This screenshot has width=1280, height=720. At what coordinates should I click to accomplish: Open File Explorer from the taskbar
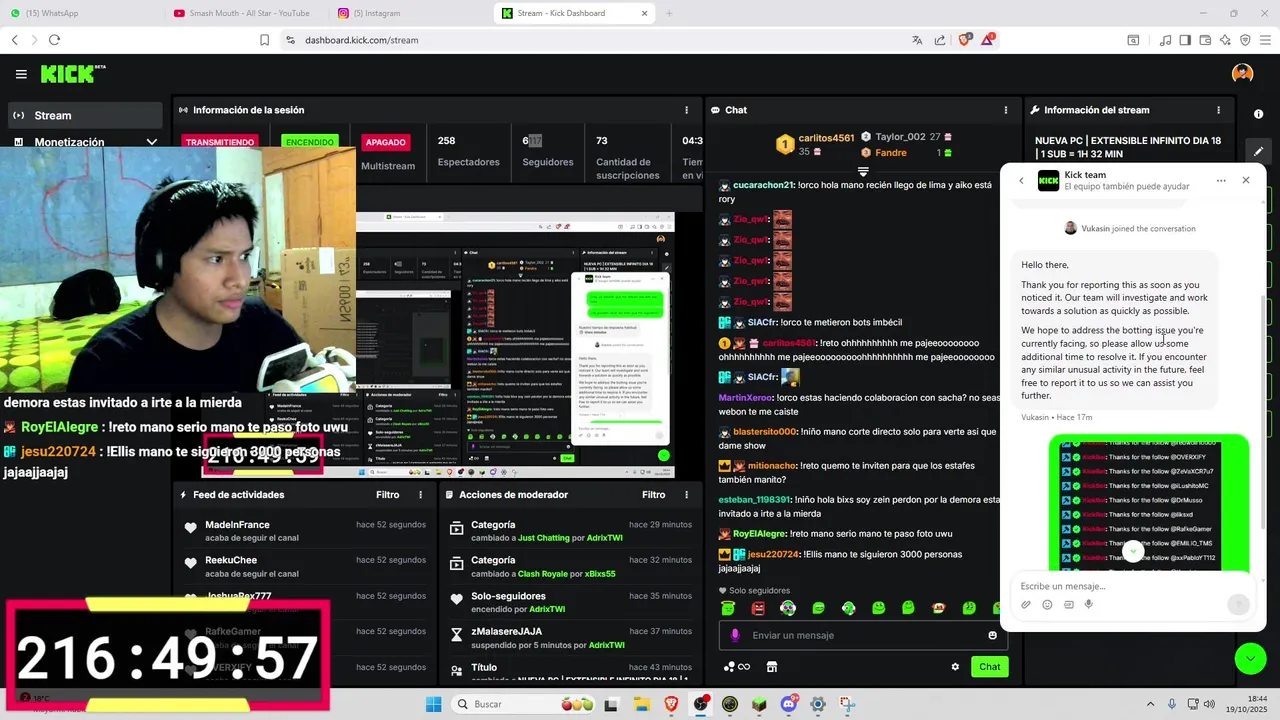point(641,704)
